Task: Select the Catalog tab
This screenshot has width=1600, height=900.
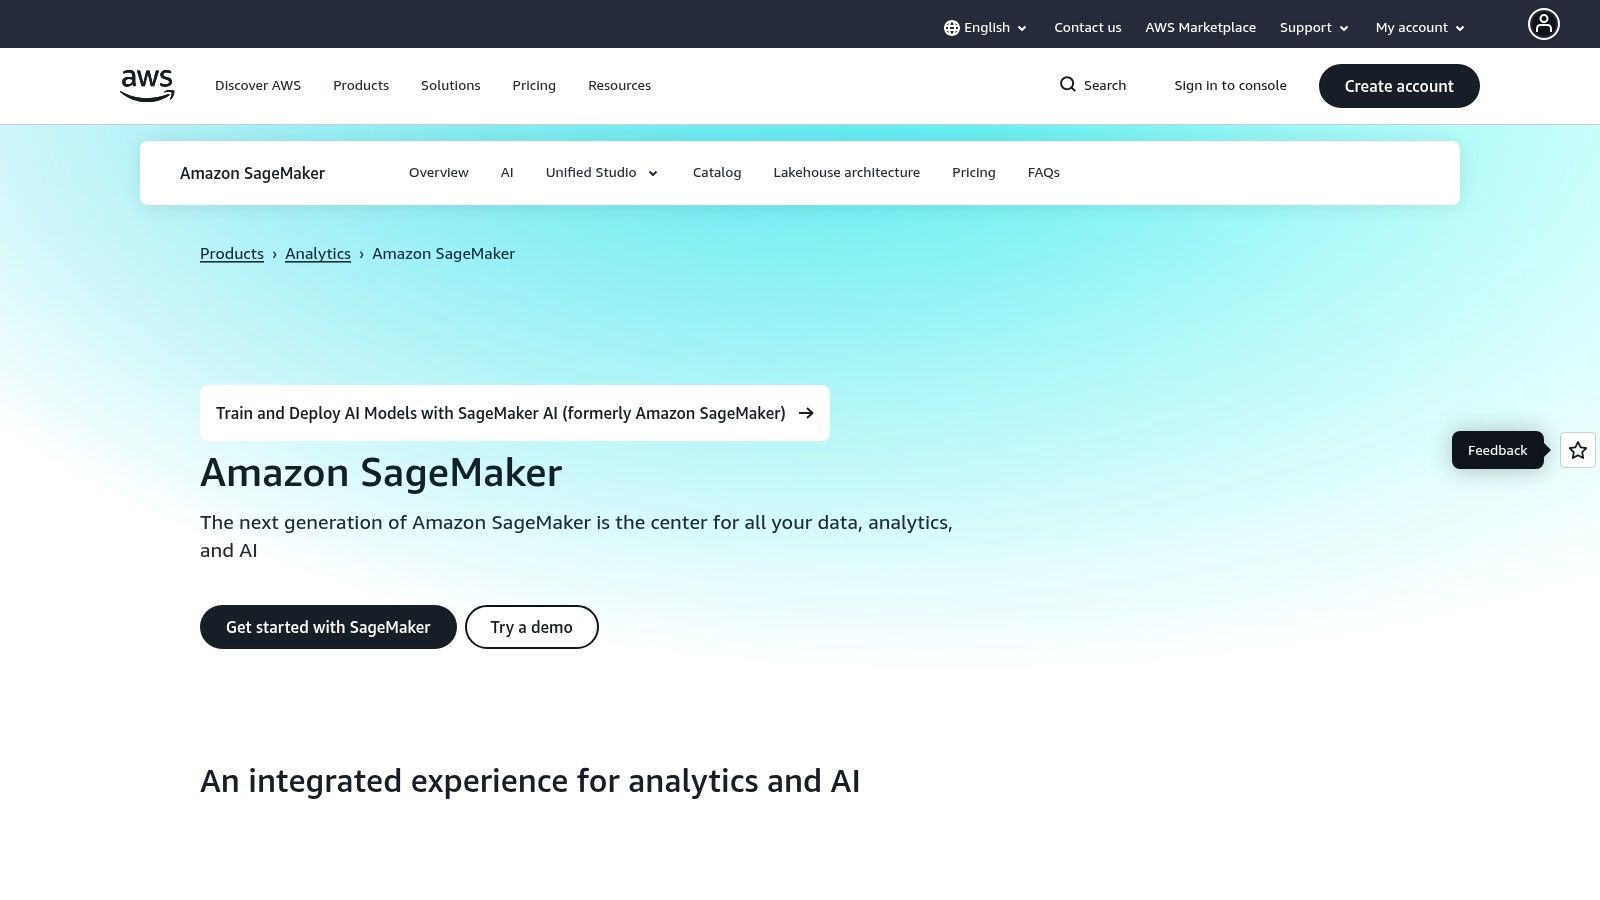Action: (x=717, y=172)
